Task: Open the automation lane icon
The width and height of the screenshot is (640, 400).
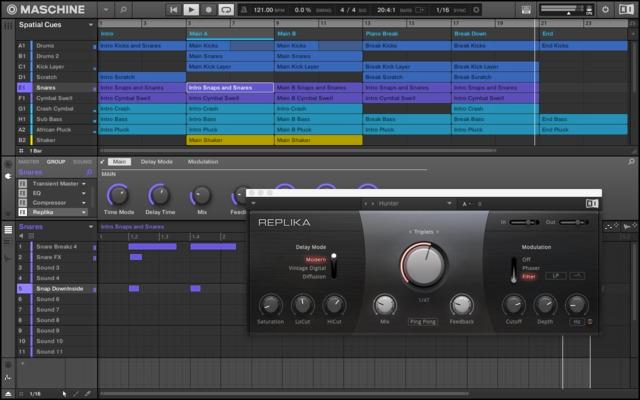Action: pyautogui.click(x=8, y=378)
